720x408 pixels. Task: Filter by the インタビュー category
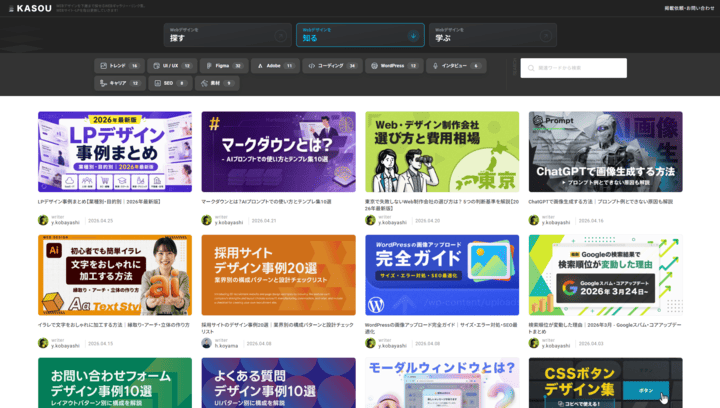(x=456, y=66)
